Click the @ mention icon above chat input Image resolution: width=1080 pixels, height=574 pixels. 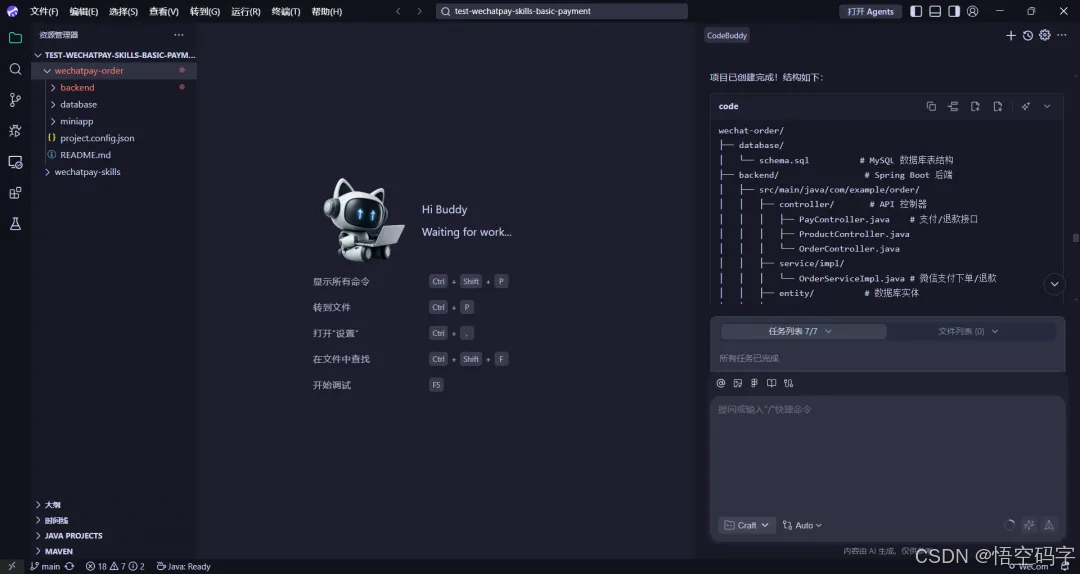coord(721,383)
